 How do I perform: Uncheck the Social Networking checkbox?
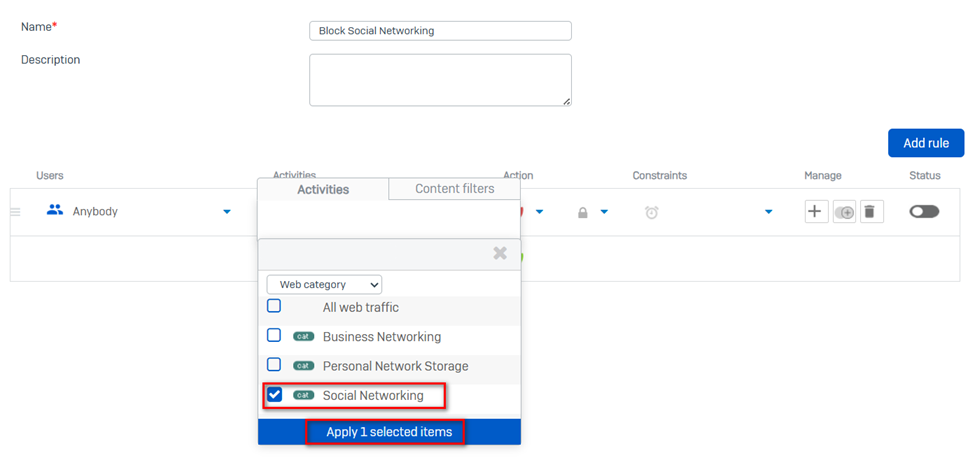[x=275, y=395]
